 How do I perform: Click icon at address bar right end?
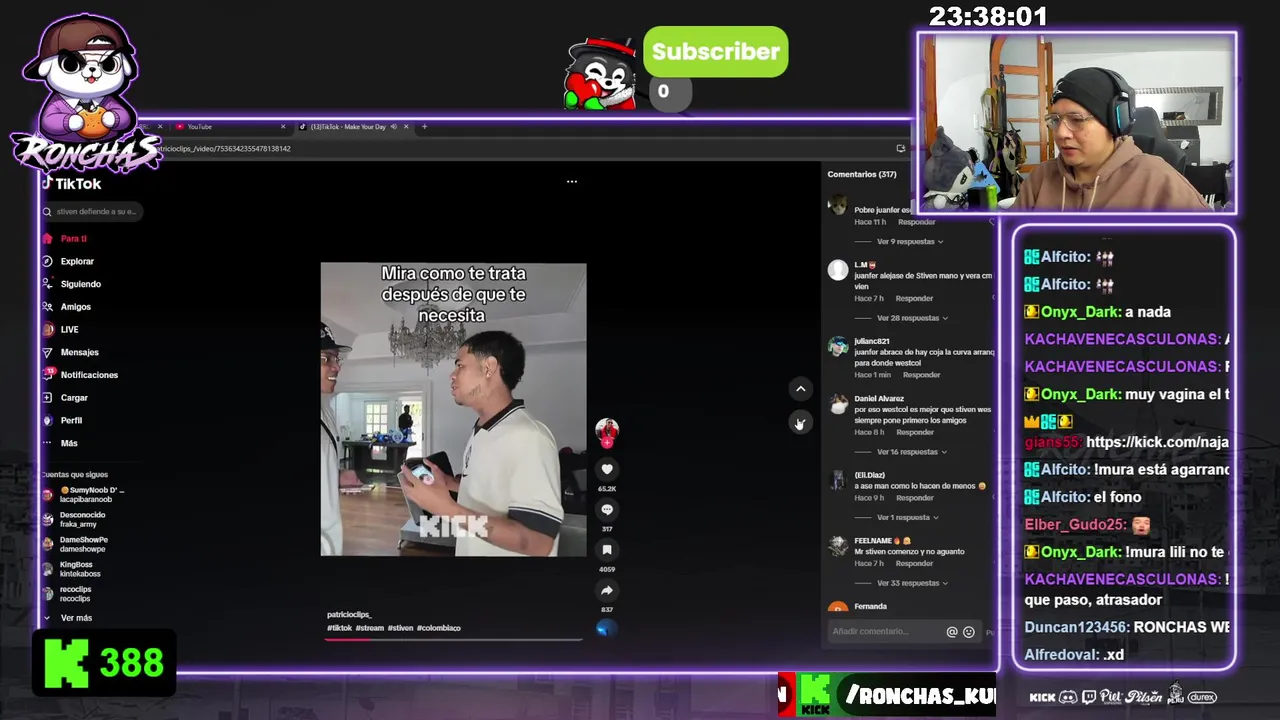coord(900,149)
